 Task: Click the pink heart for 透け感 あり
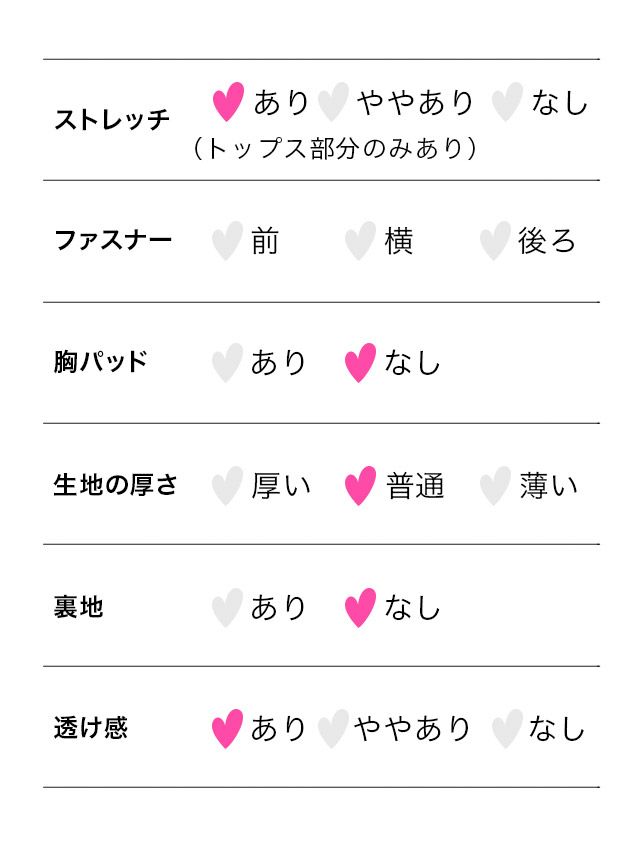click(227, 728)
